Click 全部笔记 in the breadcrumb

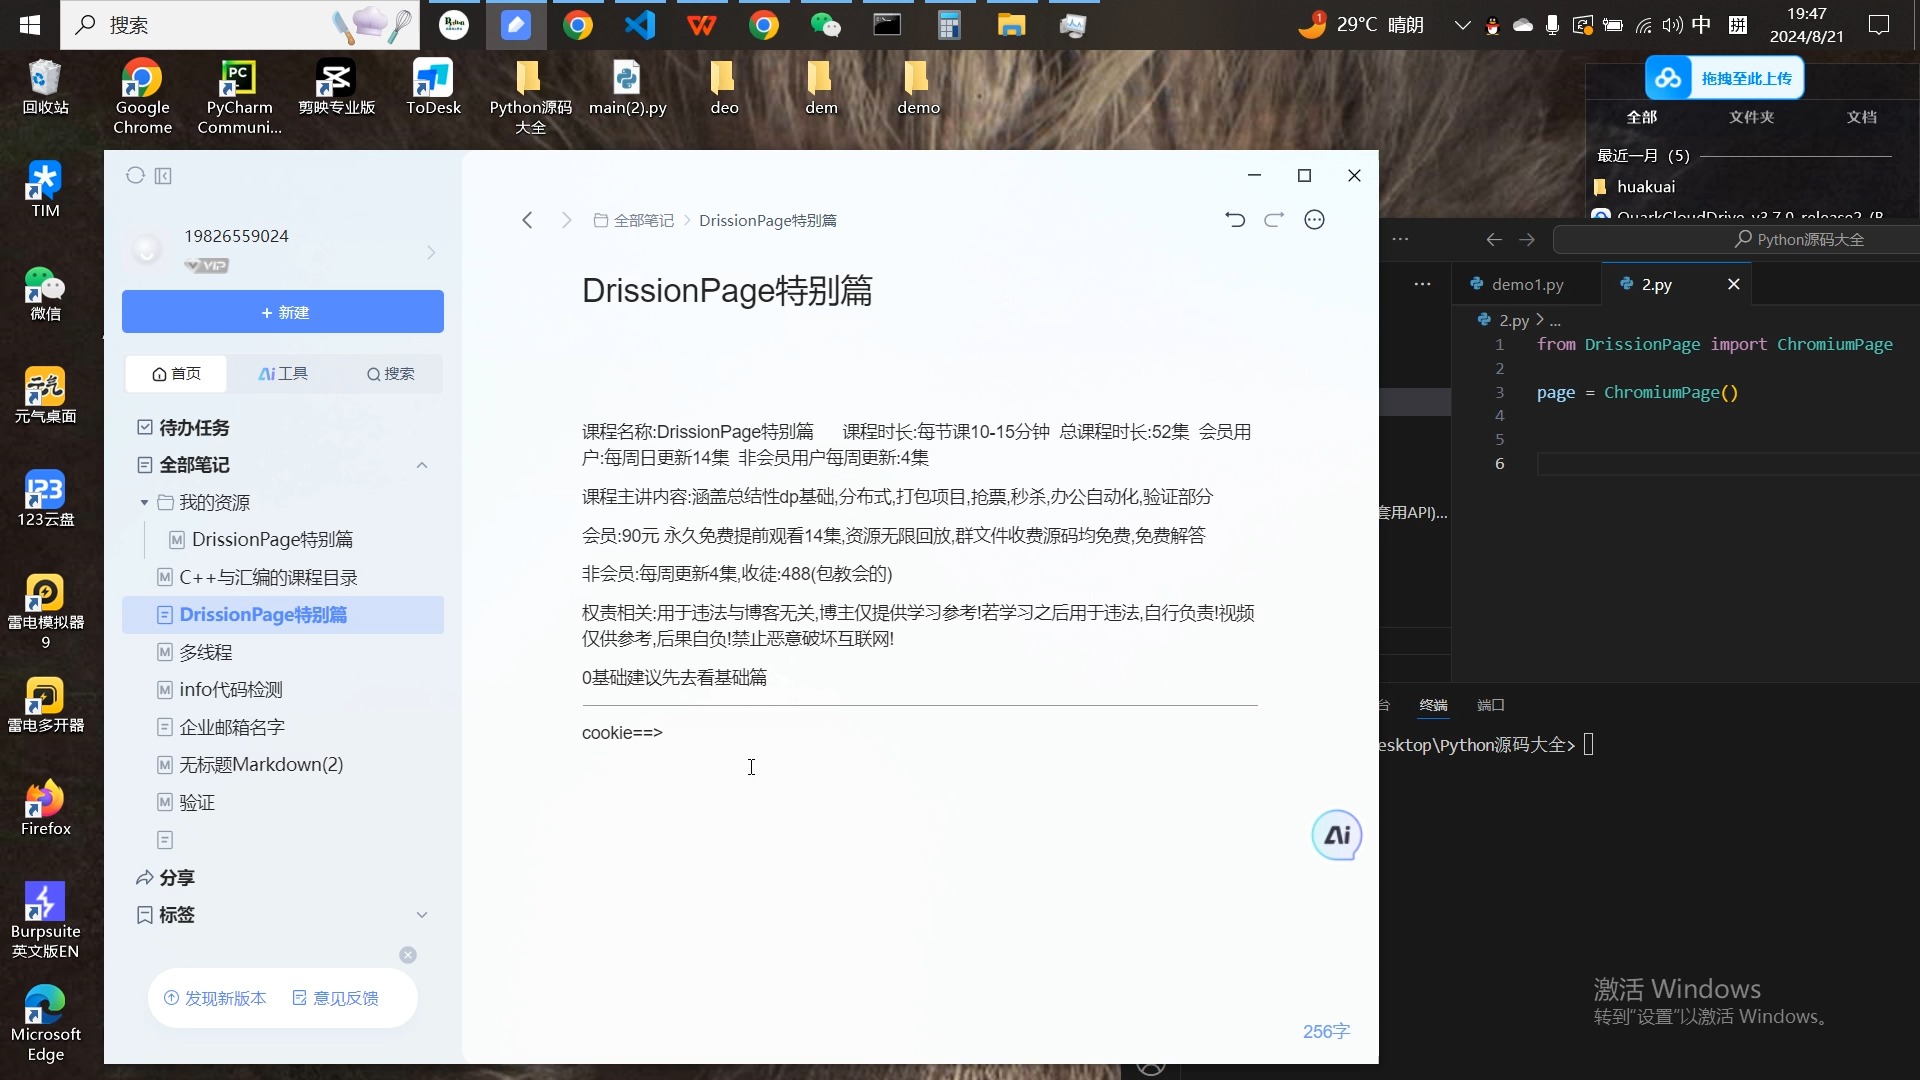[x=634, y=220]
